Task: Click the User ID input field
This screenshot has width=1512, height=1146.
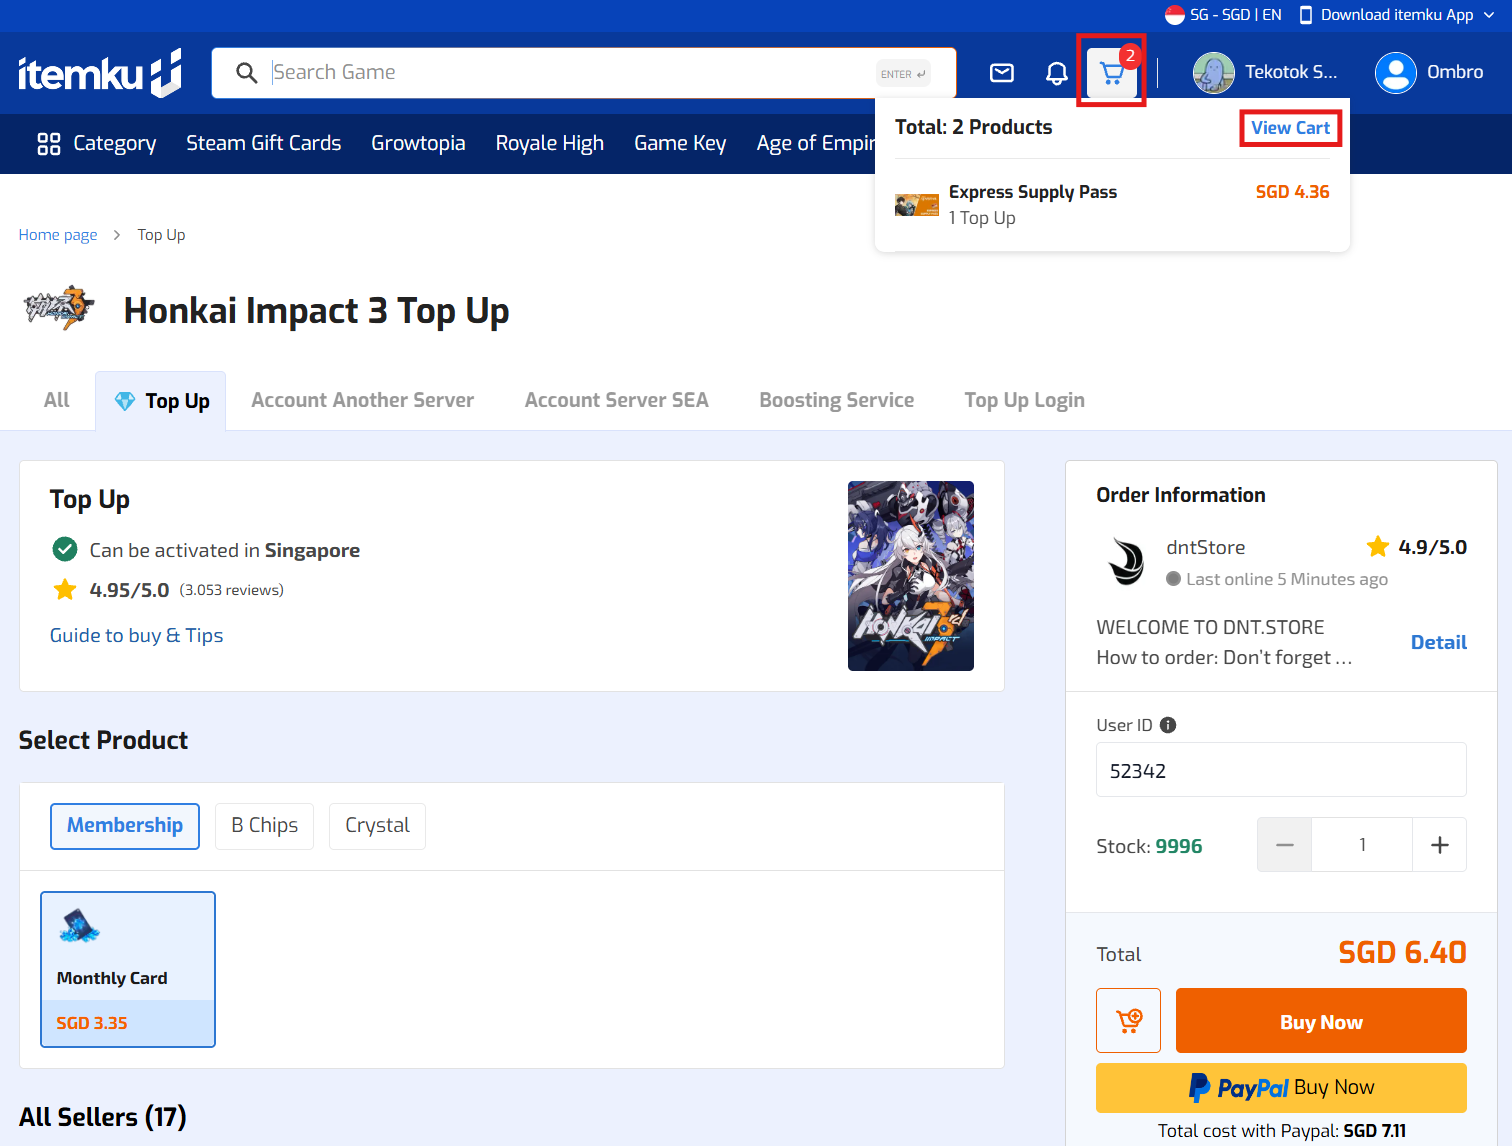Action: coord(1280,770)
